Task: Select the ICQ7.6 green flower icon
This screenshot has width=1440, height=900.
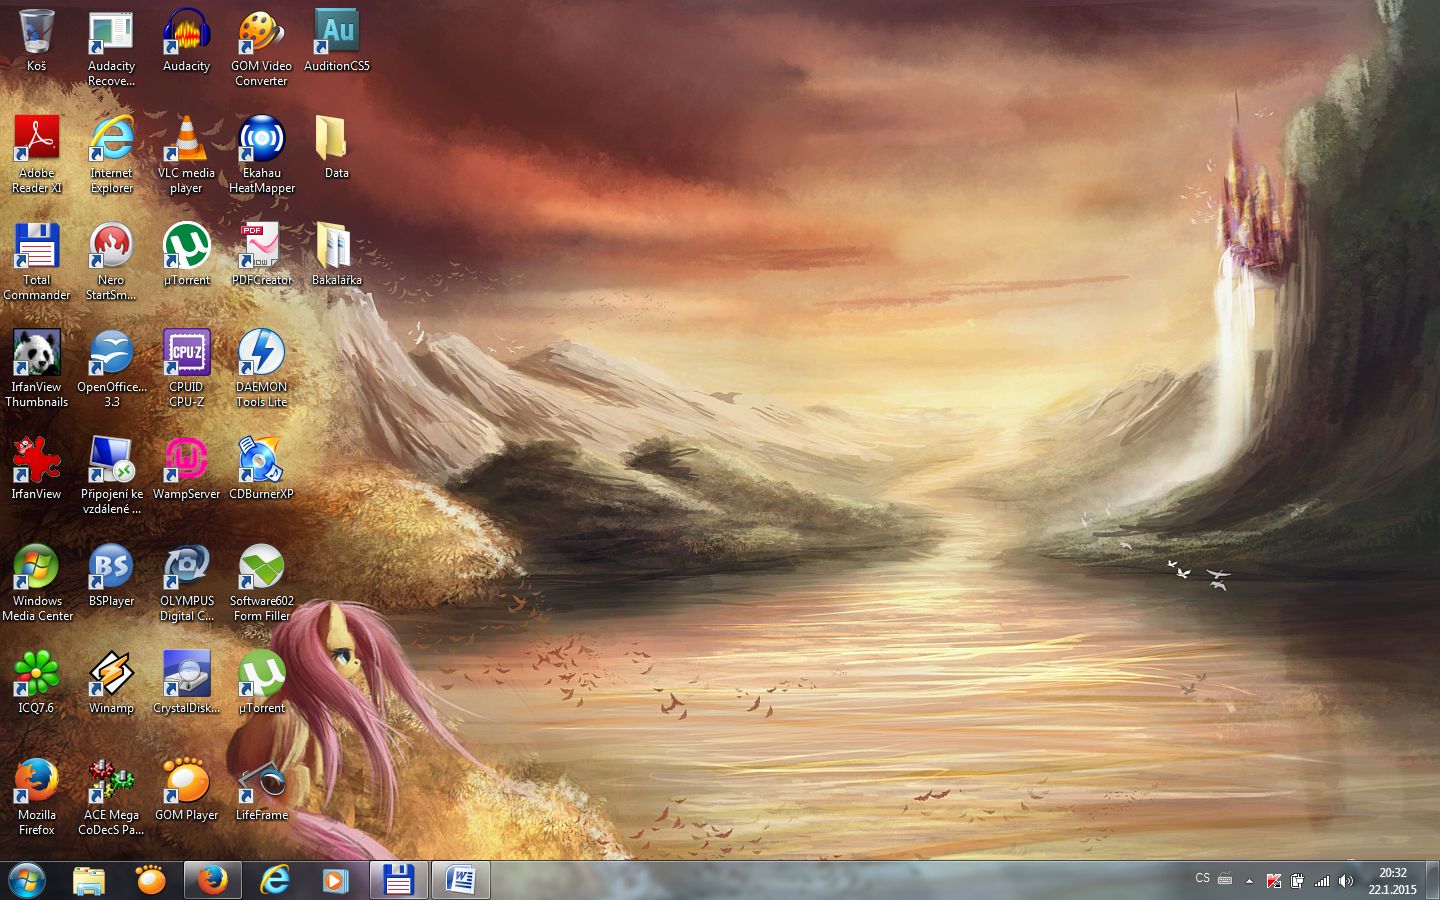Action: 37,683
